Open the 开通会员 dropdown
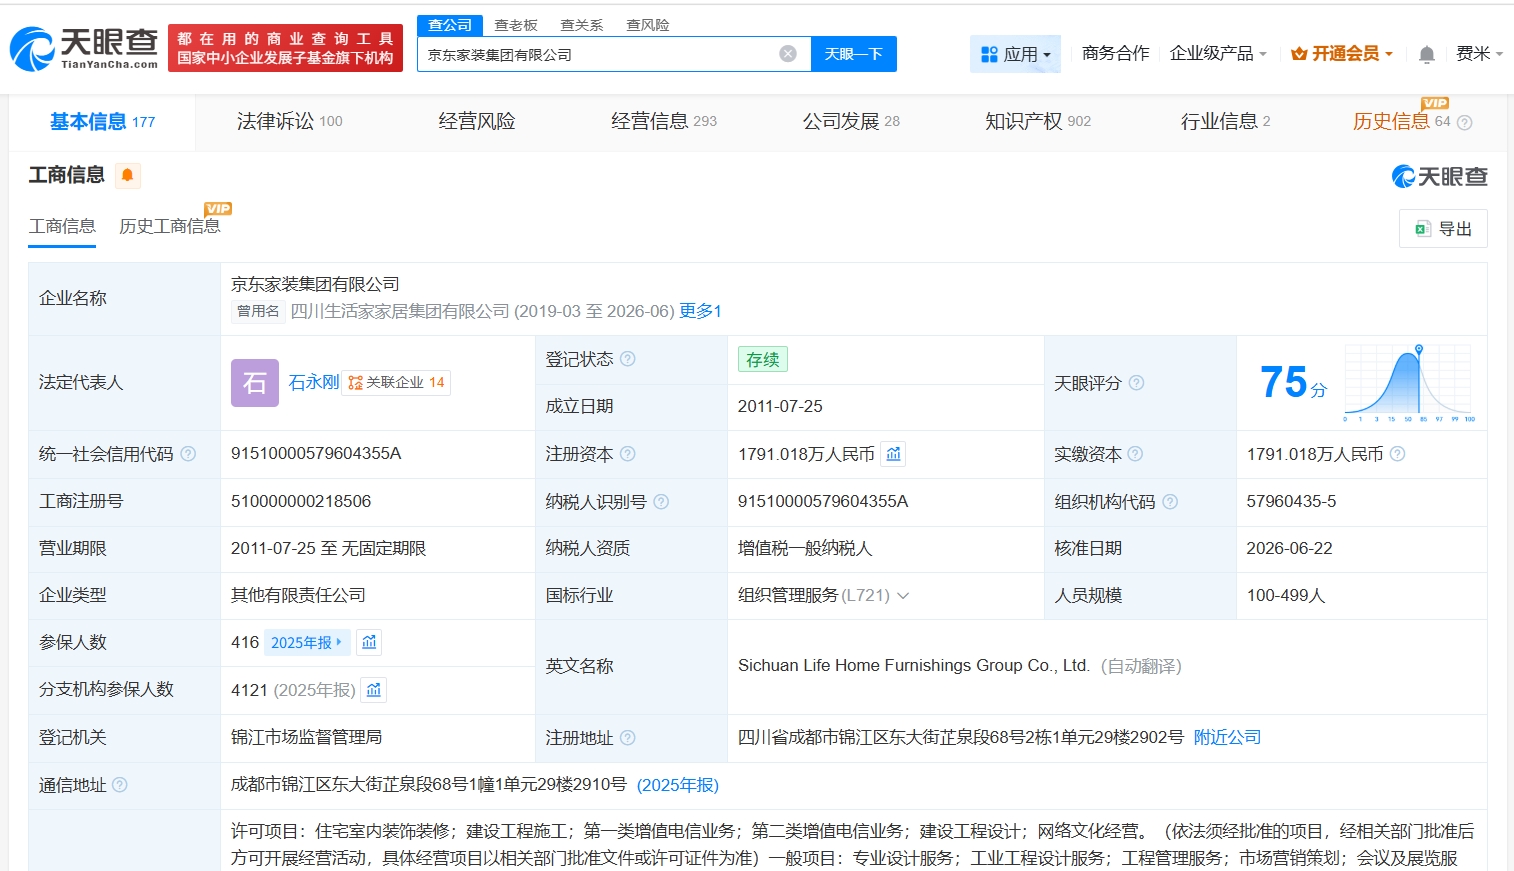Viewport: 1514px width, 871px height. (x=1342, y=53)
